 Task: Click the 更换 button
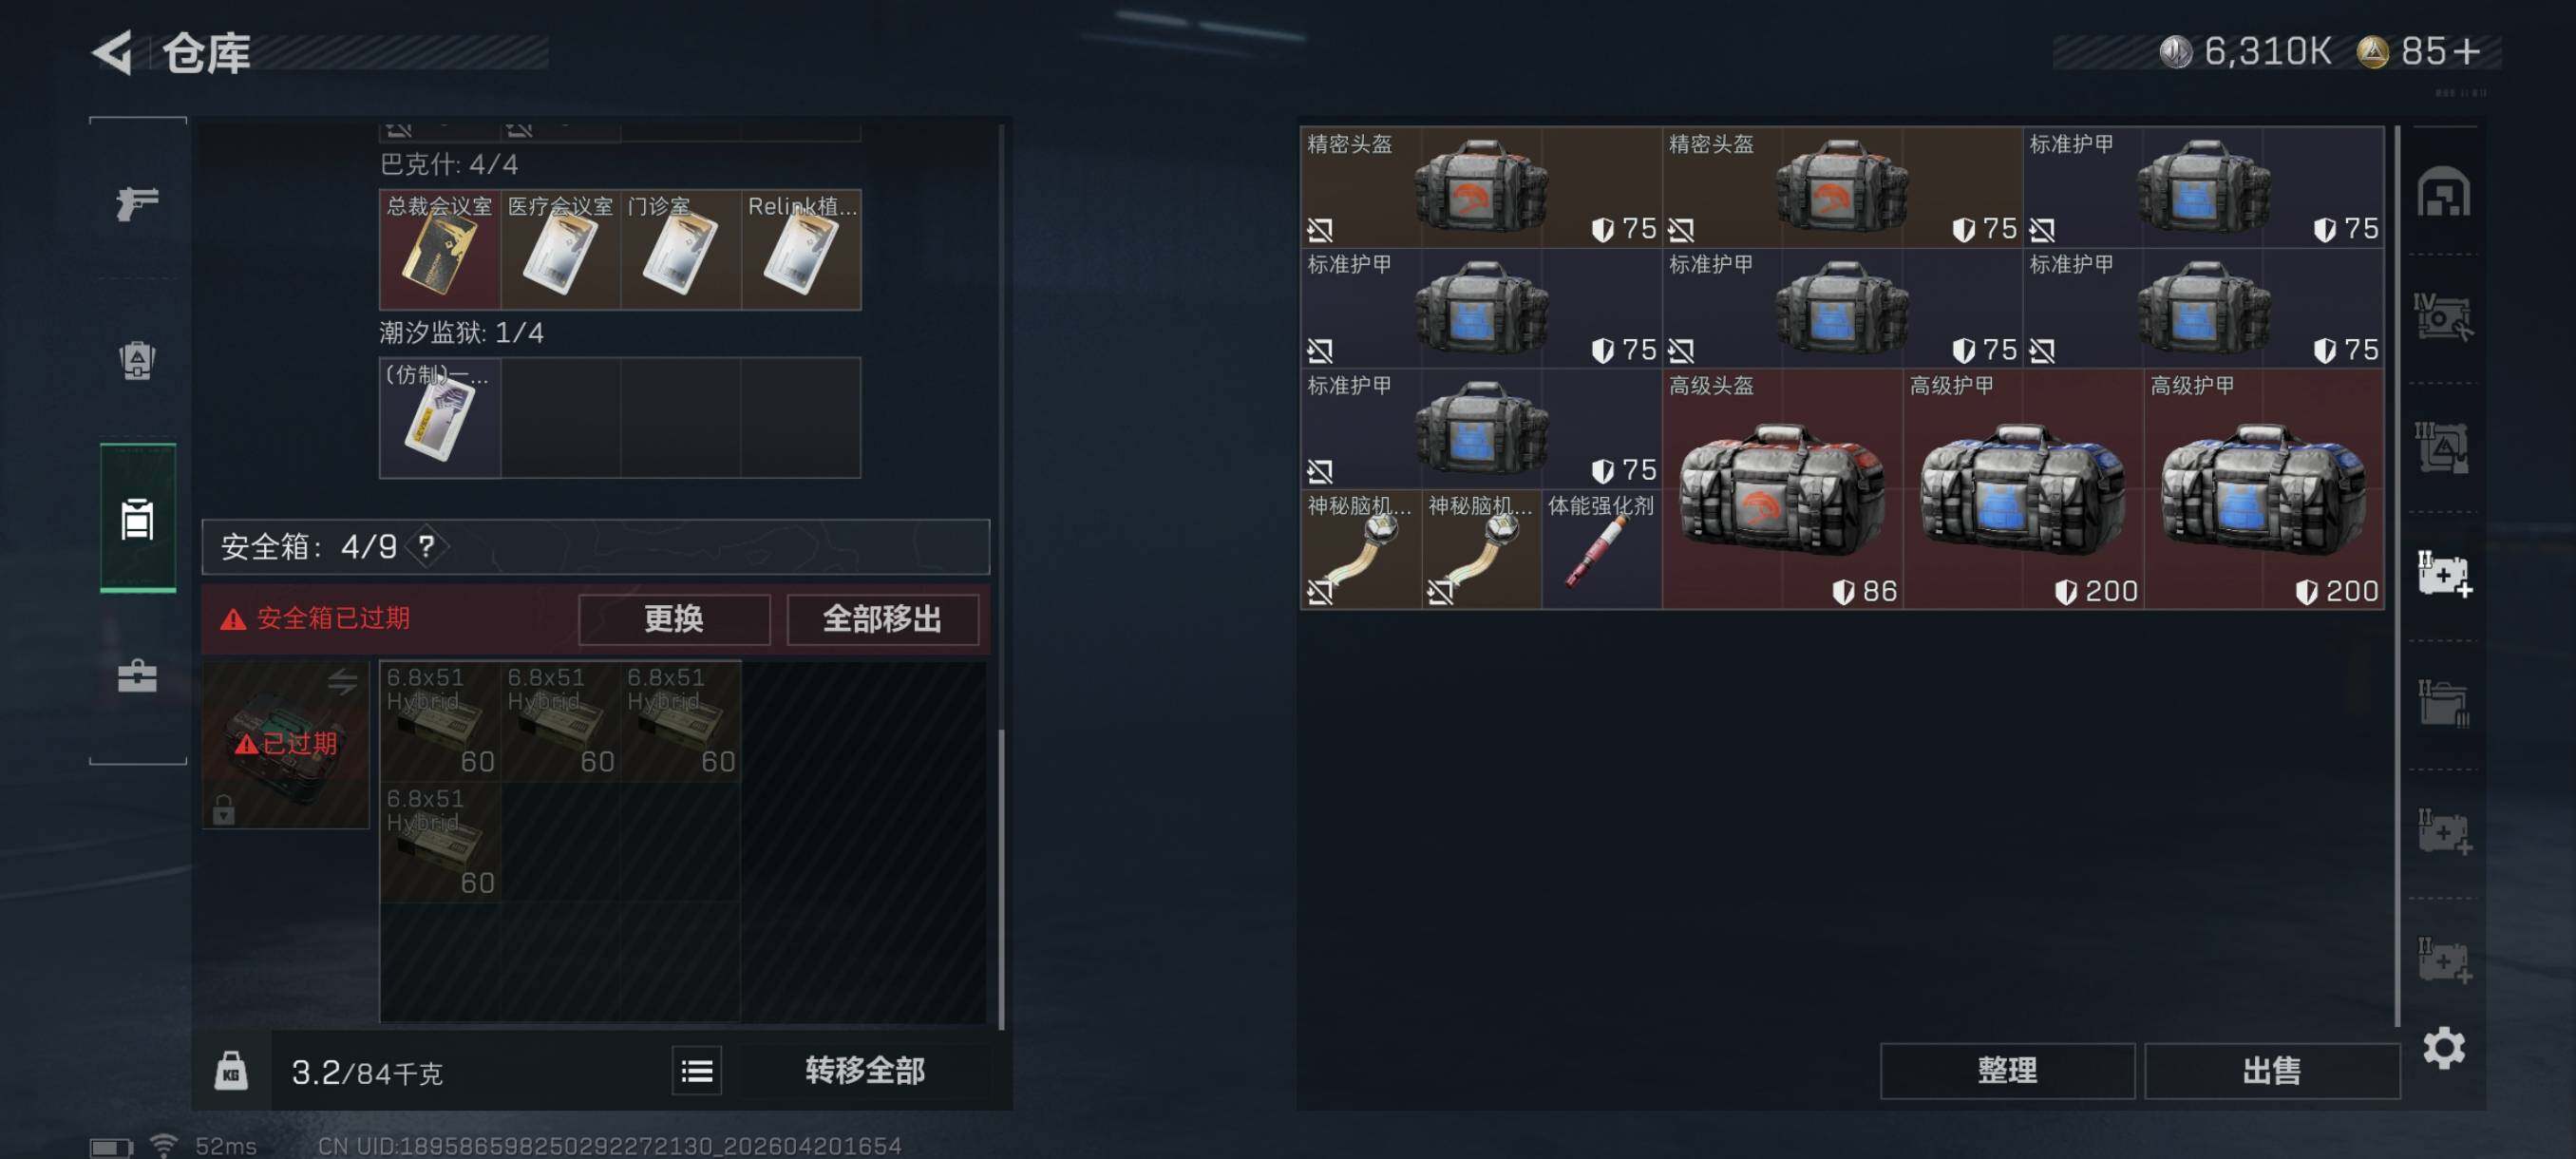(674, 619)
